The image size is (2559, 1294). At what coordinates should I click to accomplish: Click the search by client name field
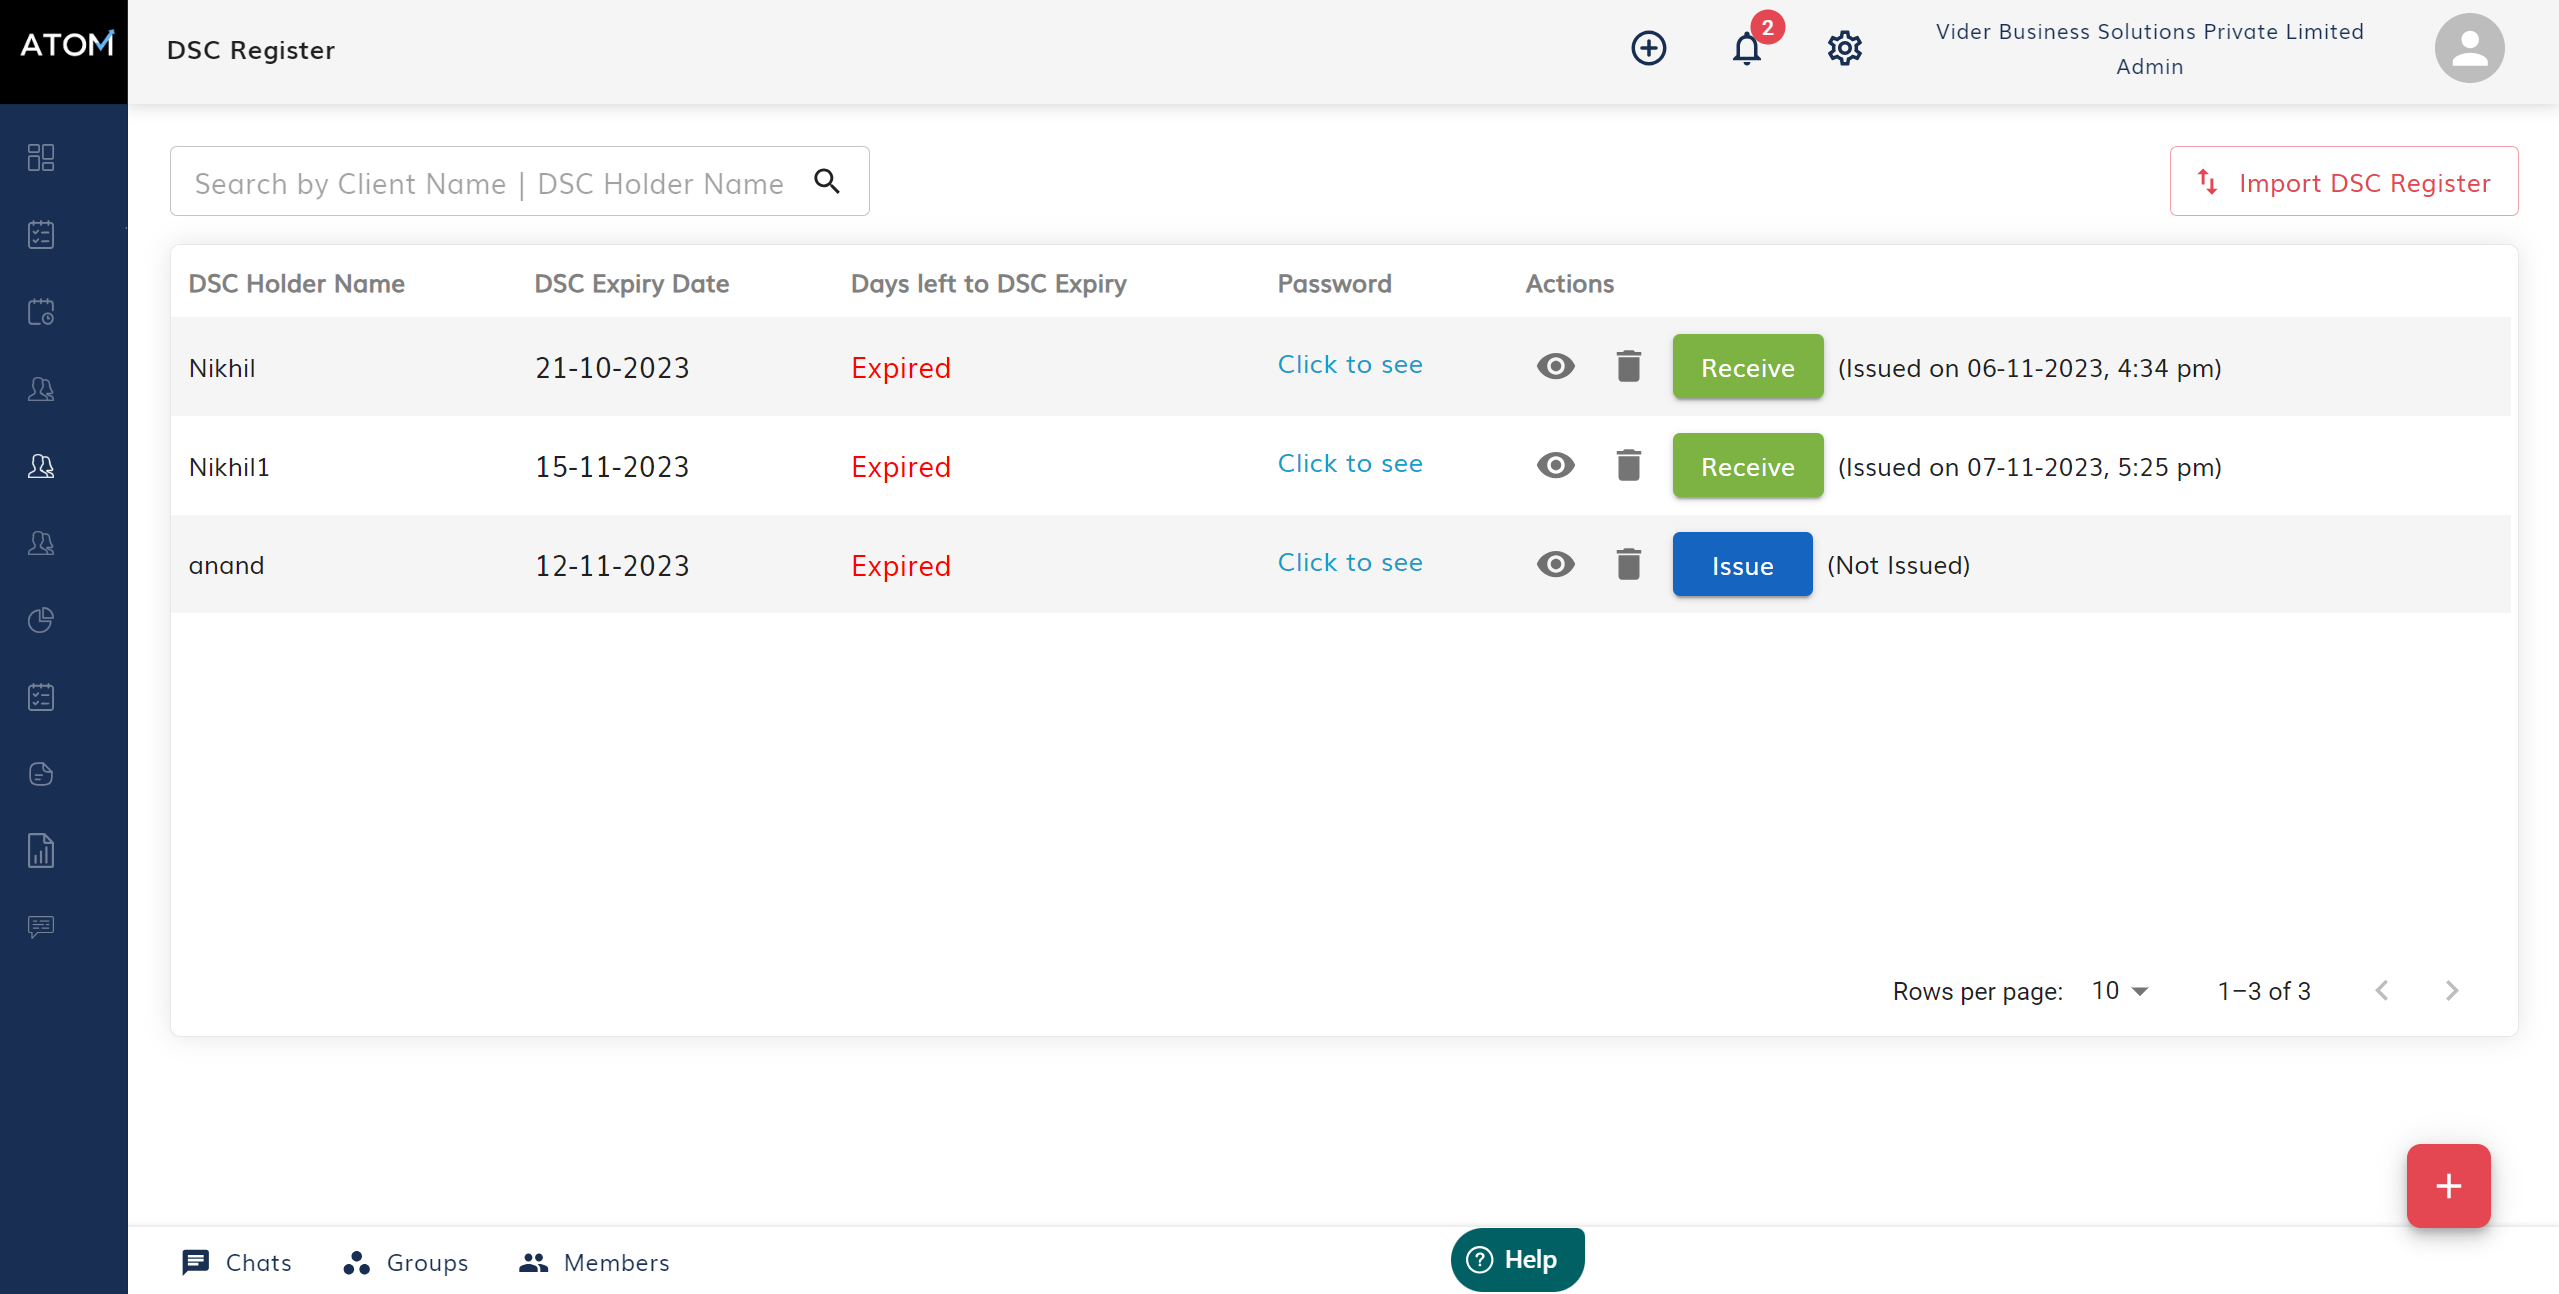click(490, 183)
